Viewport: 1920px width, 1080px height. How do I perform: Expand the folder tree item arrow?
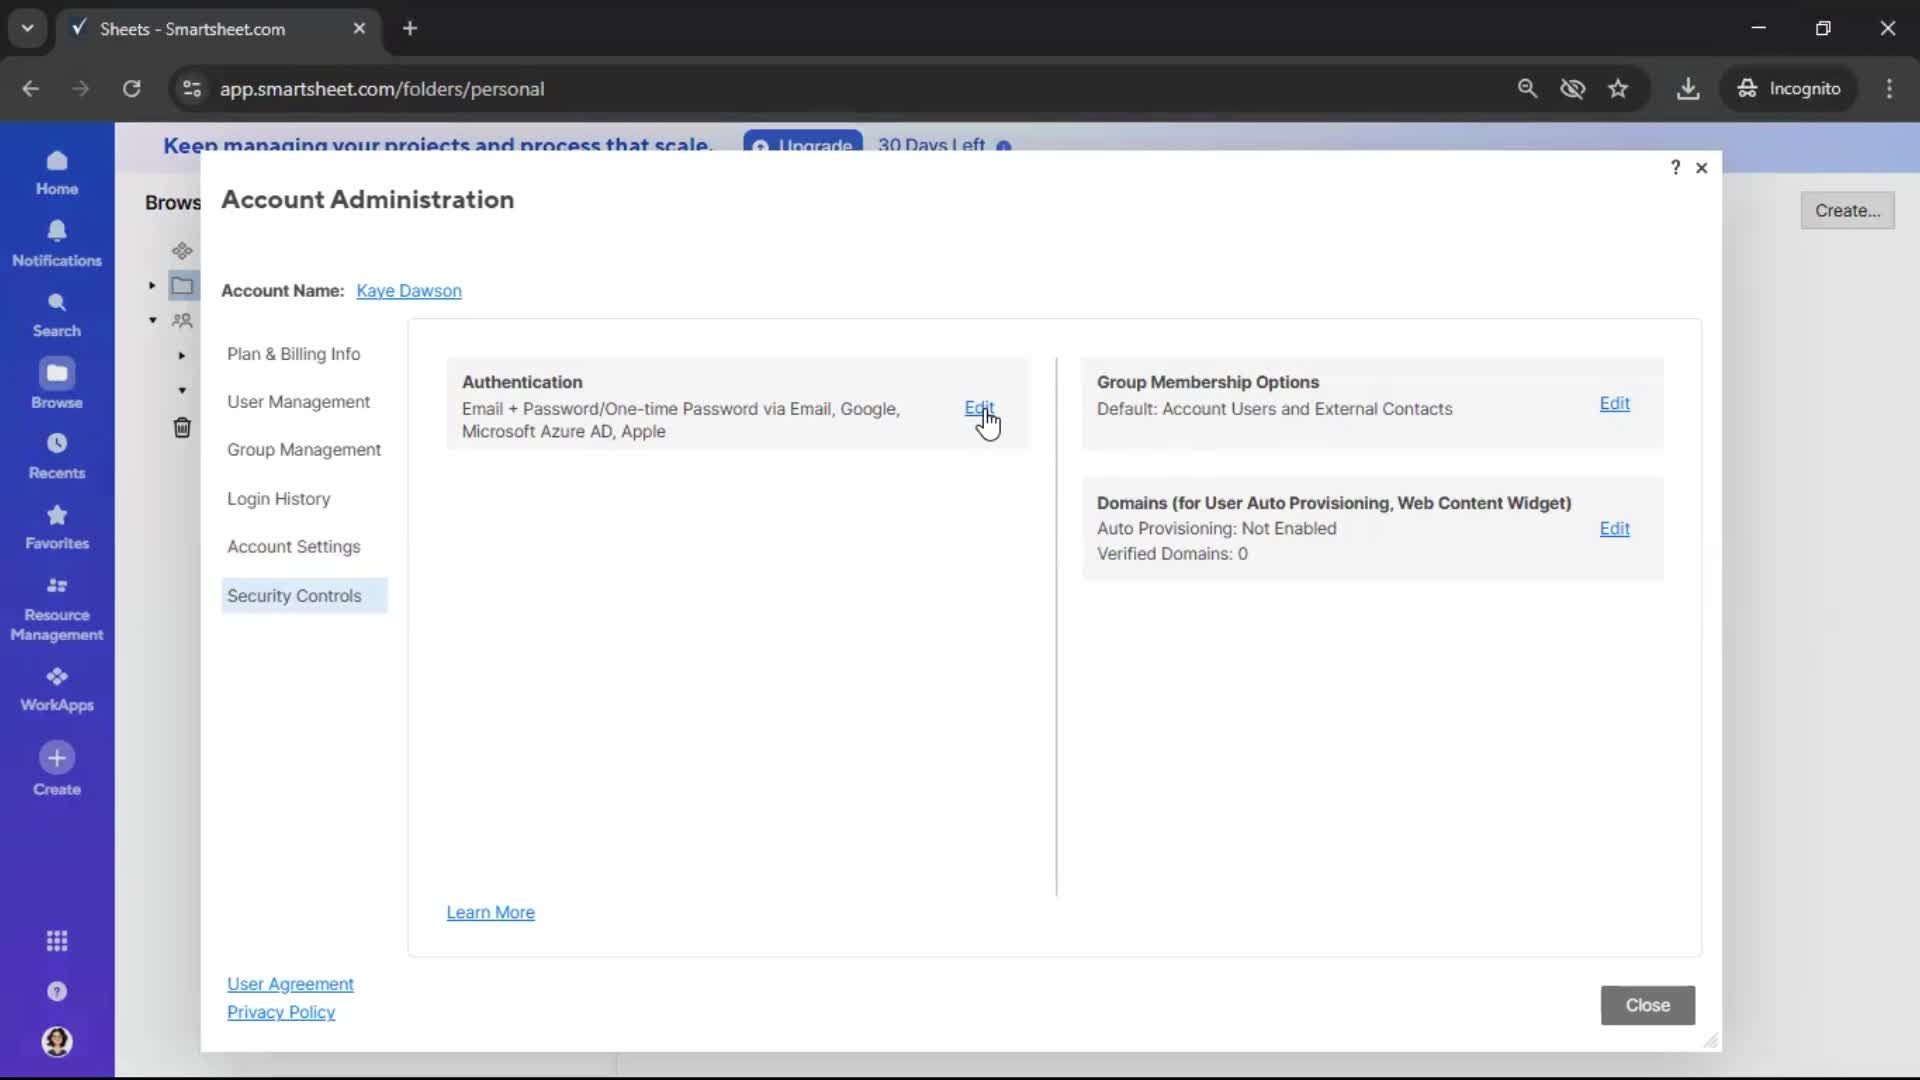click(152, 285)
